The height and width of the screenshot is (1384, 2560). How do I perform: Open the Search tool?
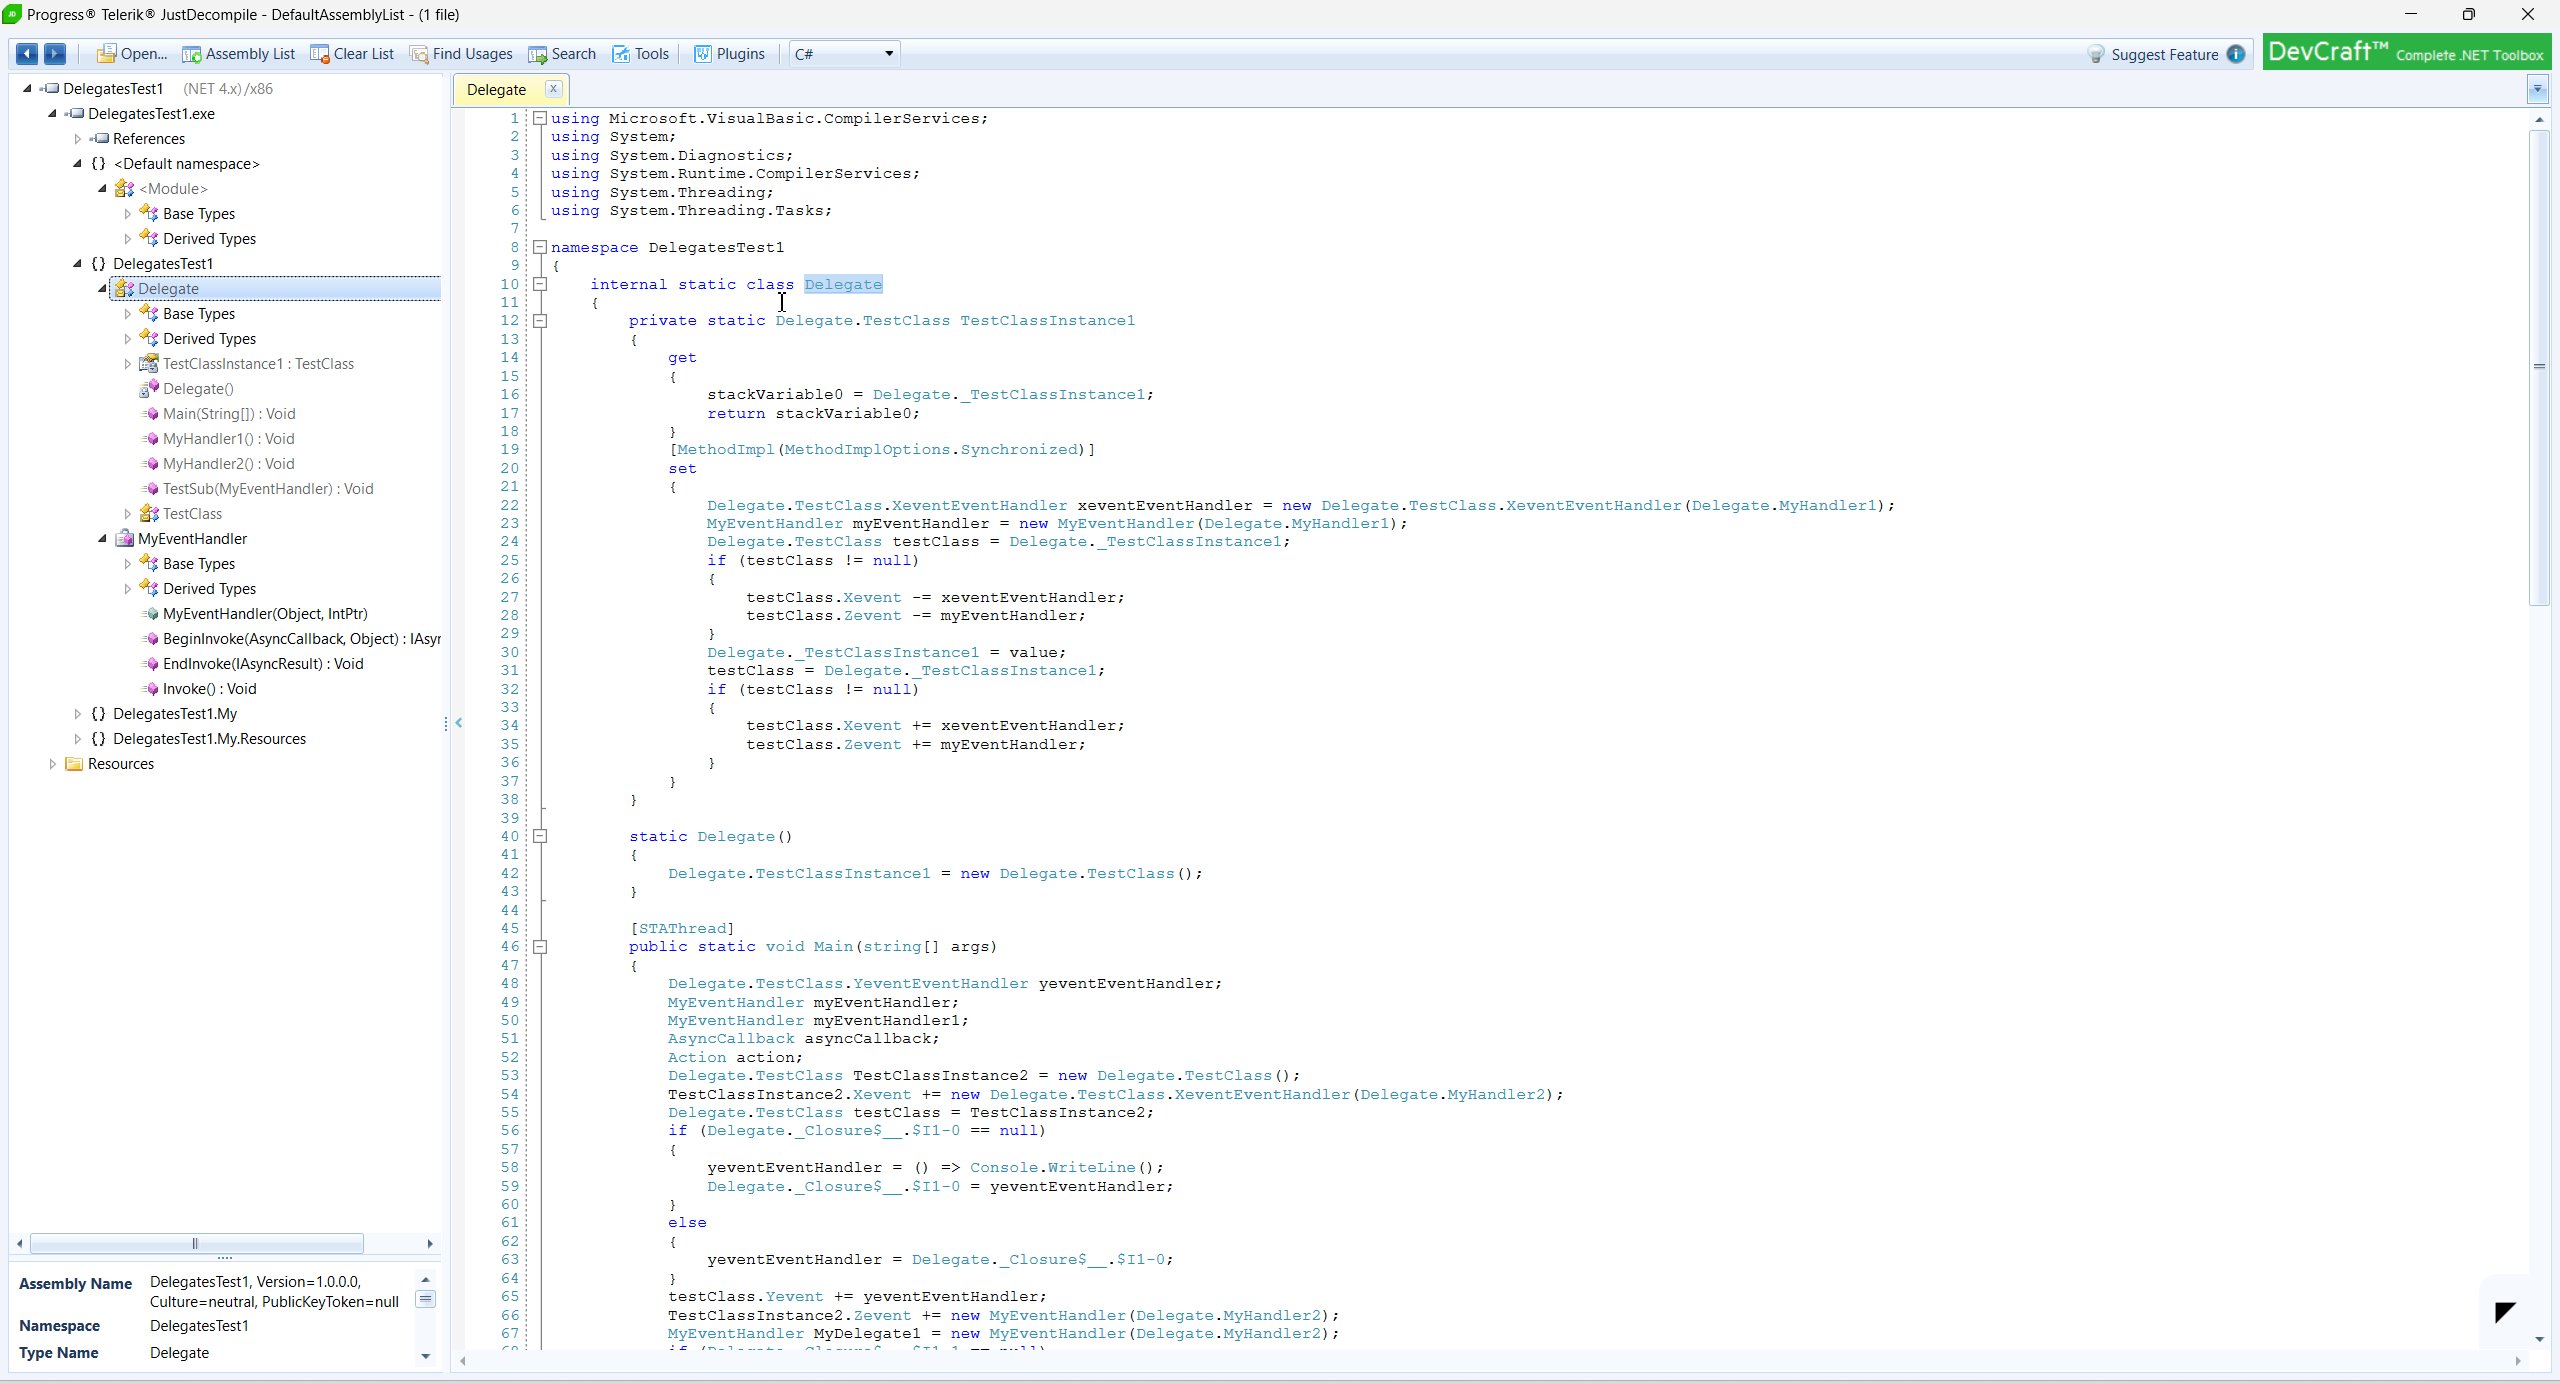tap(562, 54)
